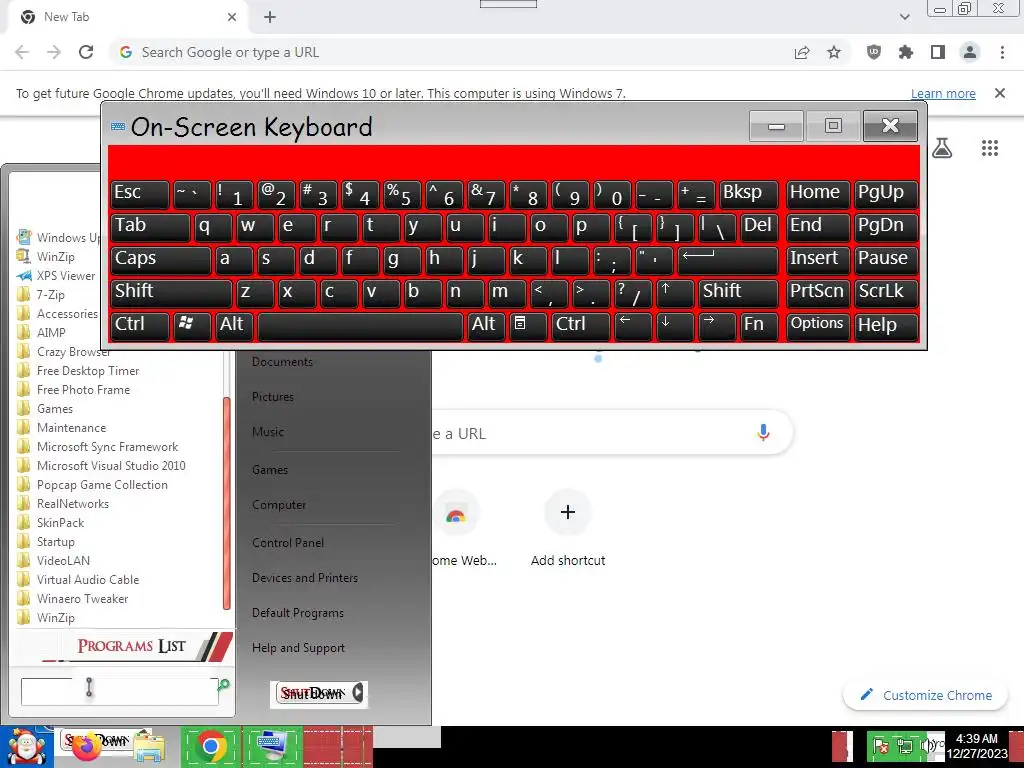
Task: Toggle Insert key on keyboard
Action: (818, 259)
